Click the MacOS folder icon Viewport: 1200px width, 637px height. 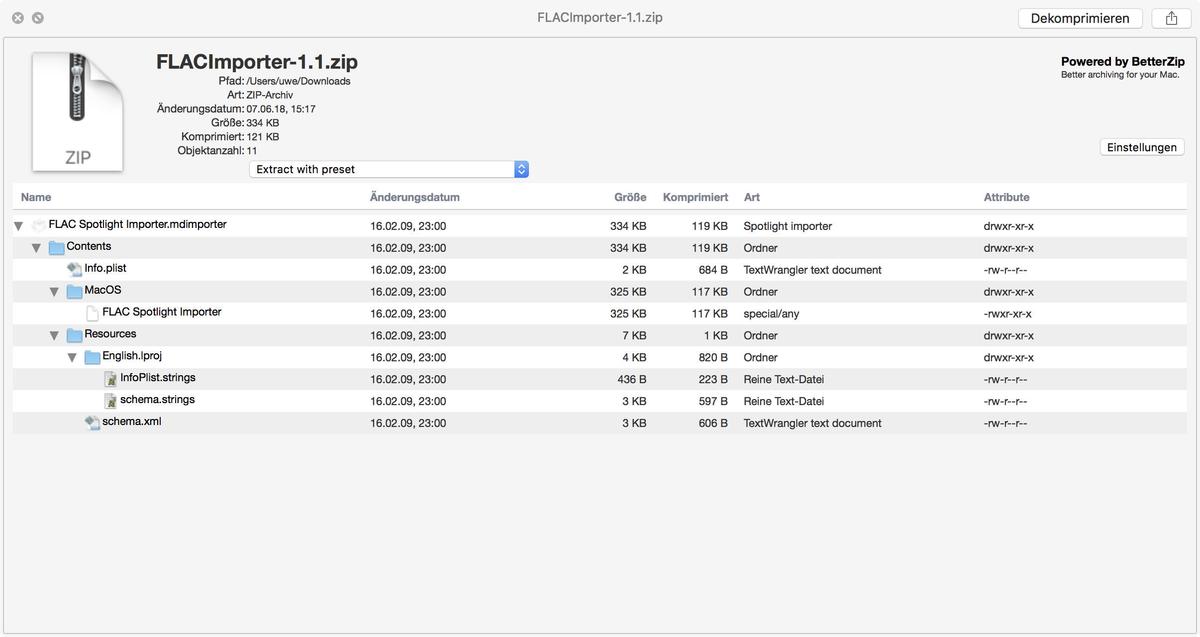pos(74,291)
